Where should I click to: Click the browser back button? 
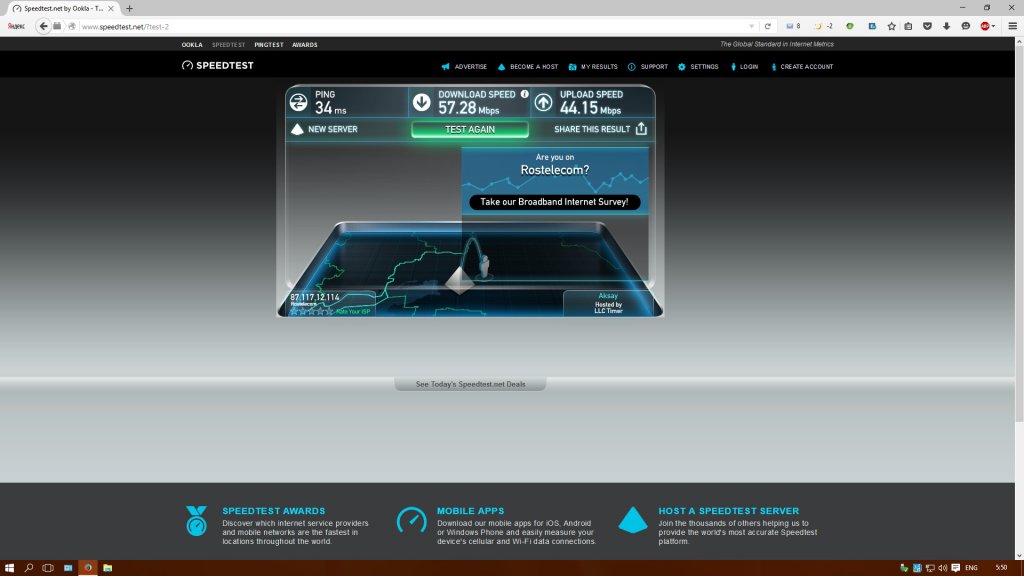[43, 26]
